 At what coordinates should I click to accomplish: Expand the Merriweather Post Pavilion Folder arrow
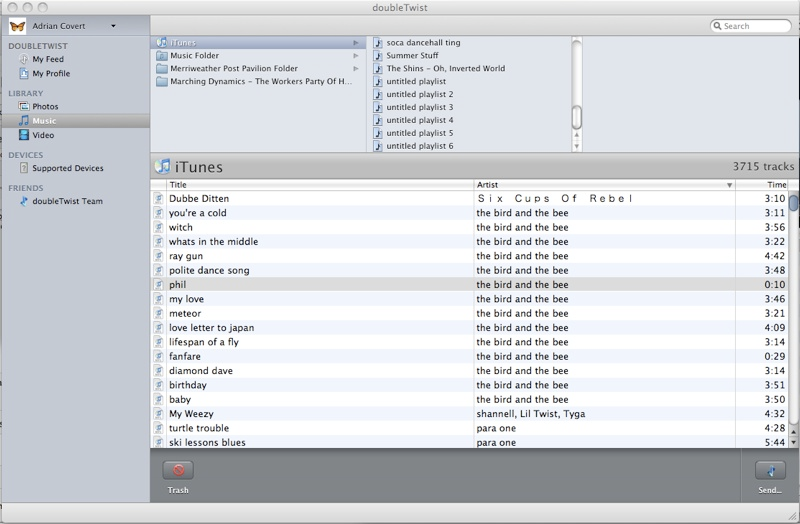(356, 68)
